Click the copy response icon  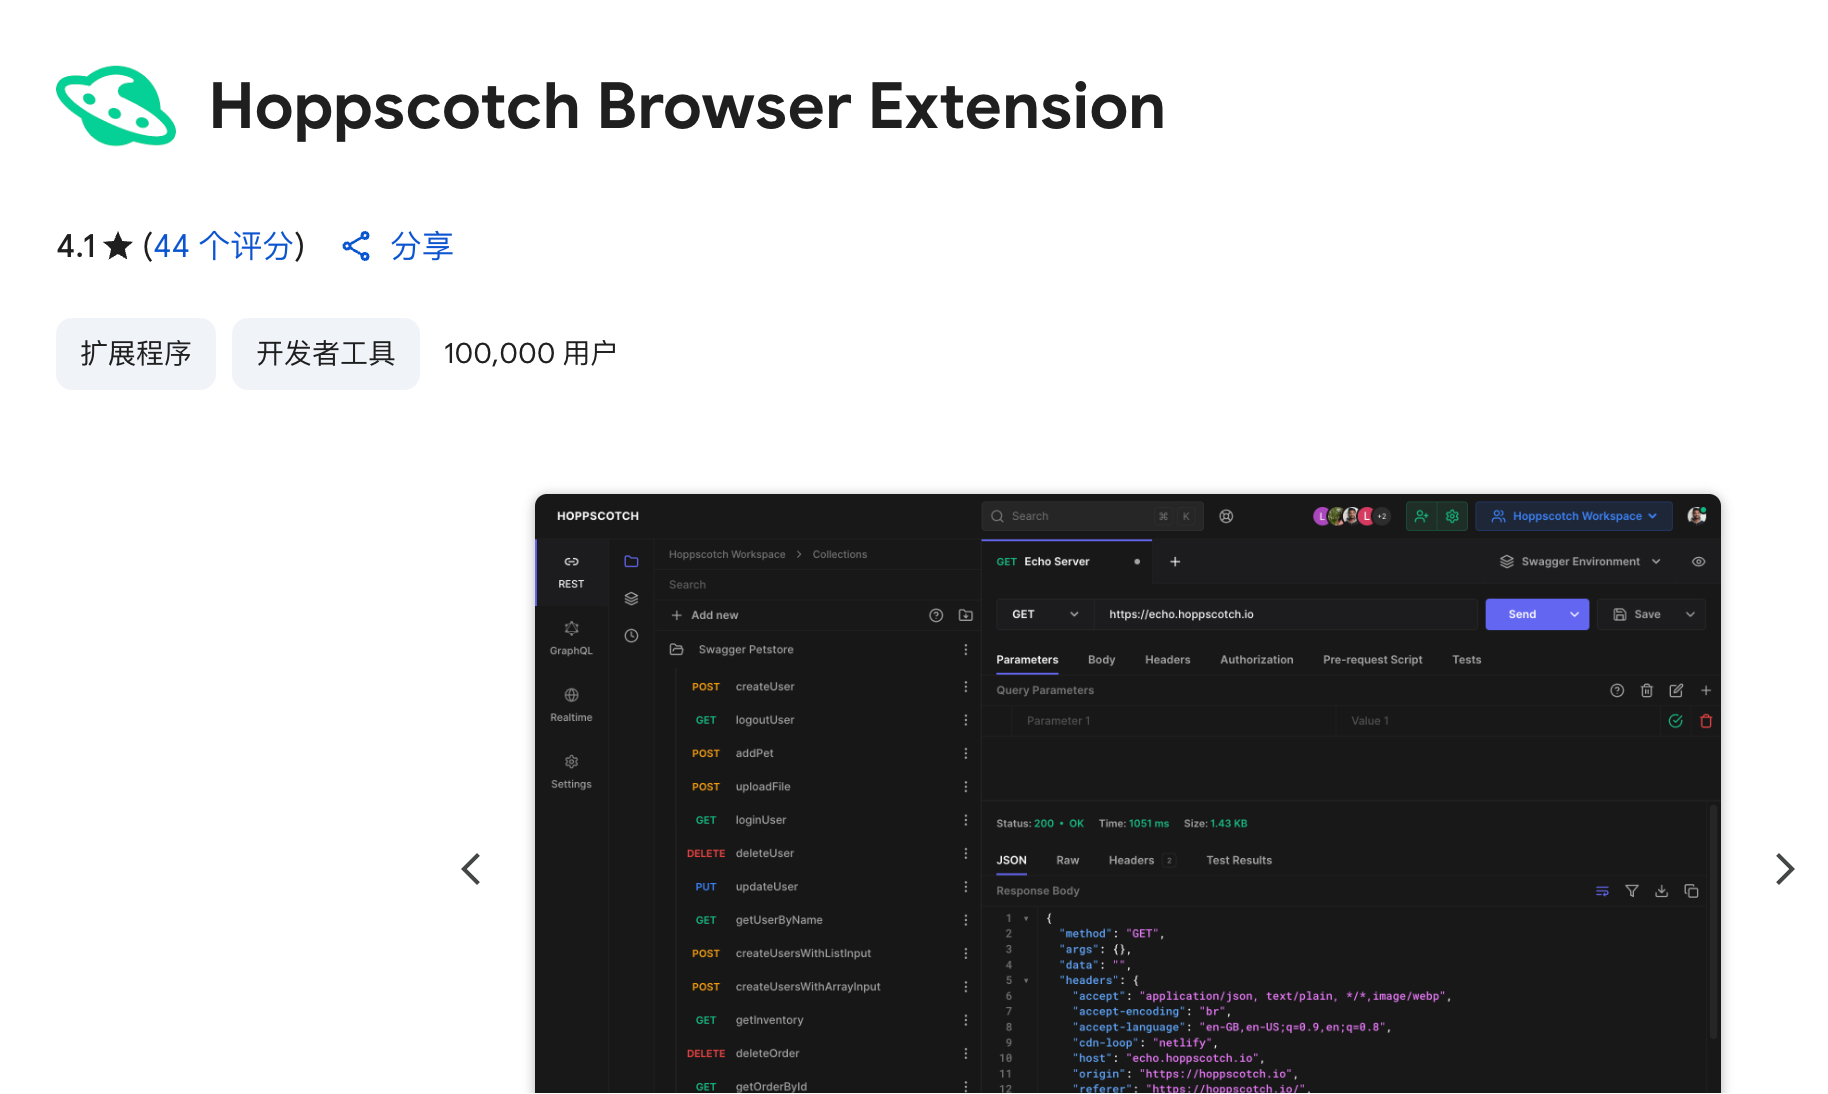[x=1691, y=891]
